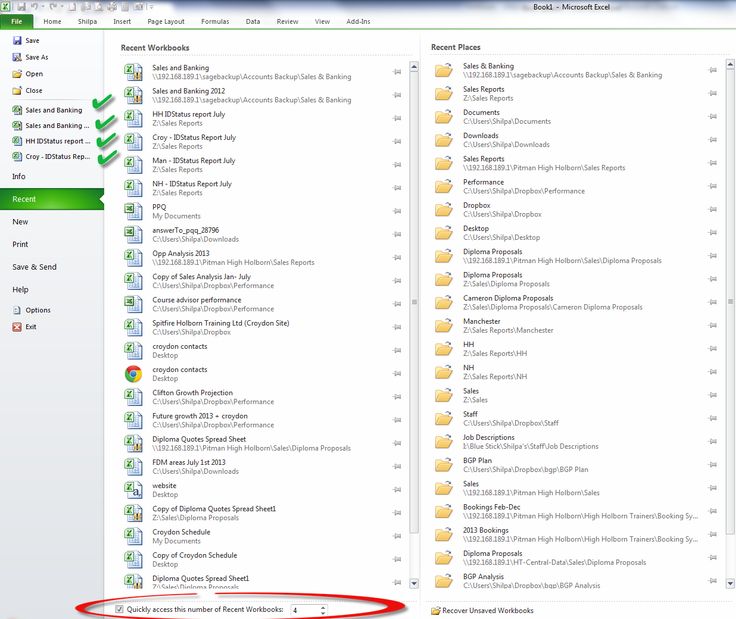Click the Save icon in the File menu
This screenshot has height=619, width=736.
coord(17,41)
